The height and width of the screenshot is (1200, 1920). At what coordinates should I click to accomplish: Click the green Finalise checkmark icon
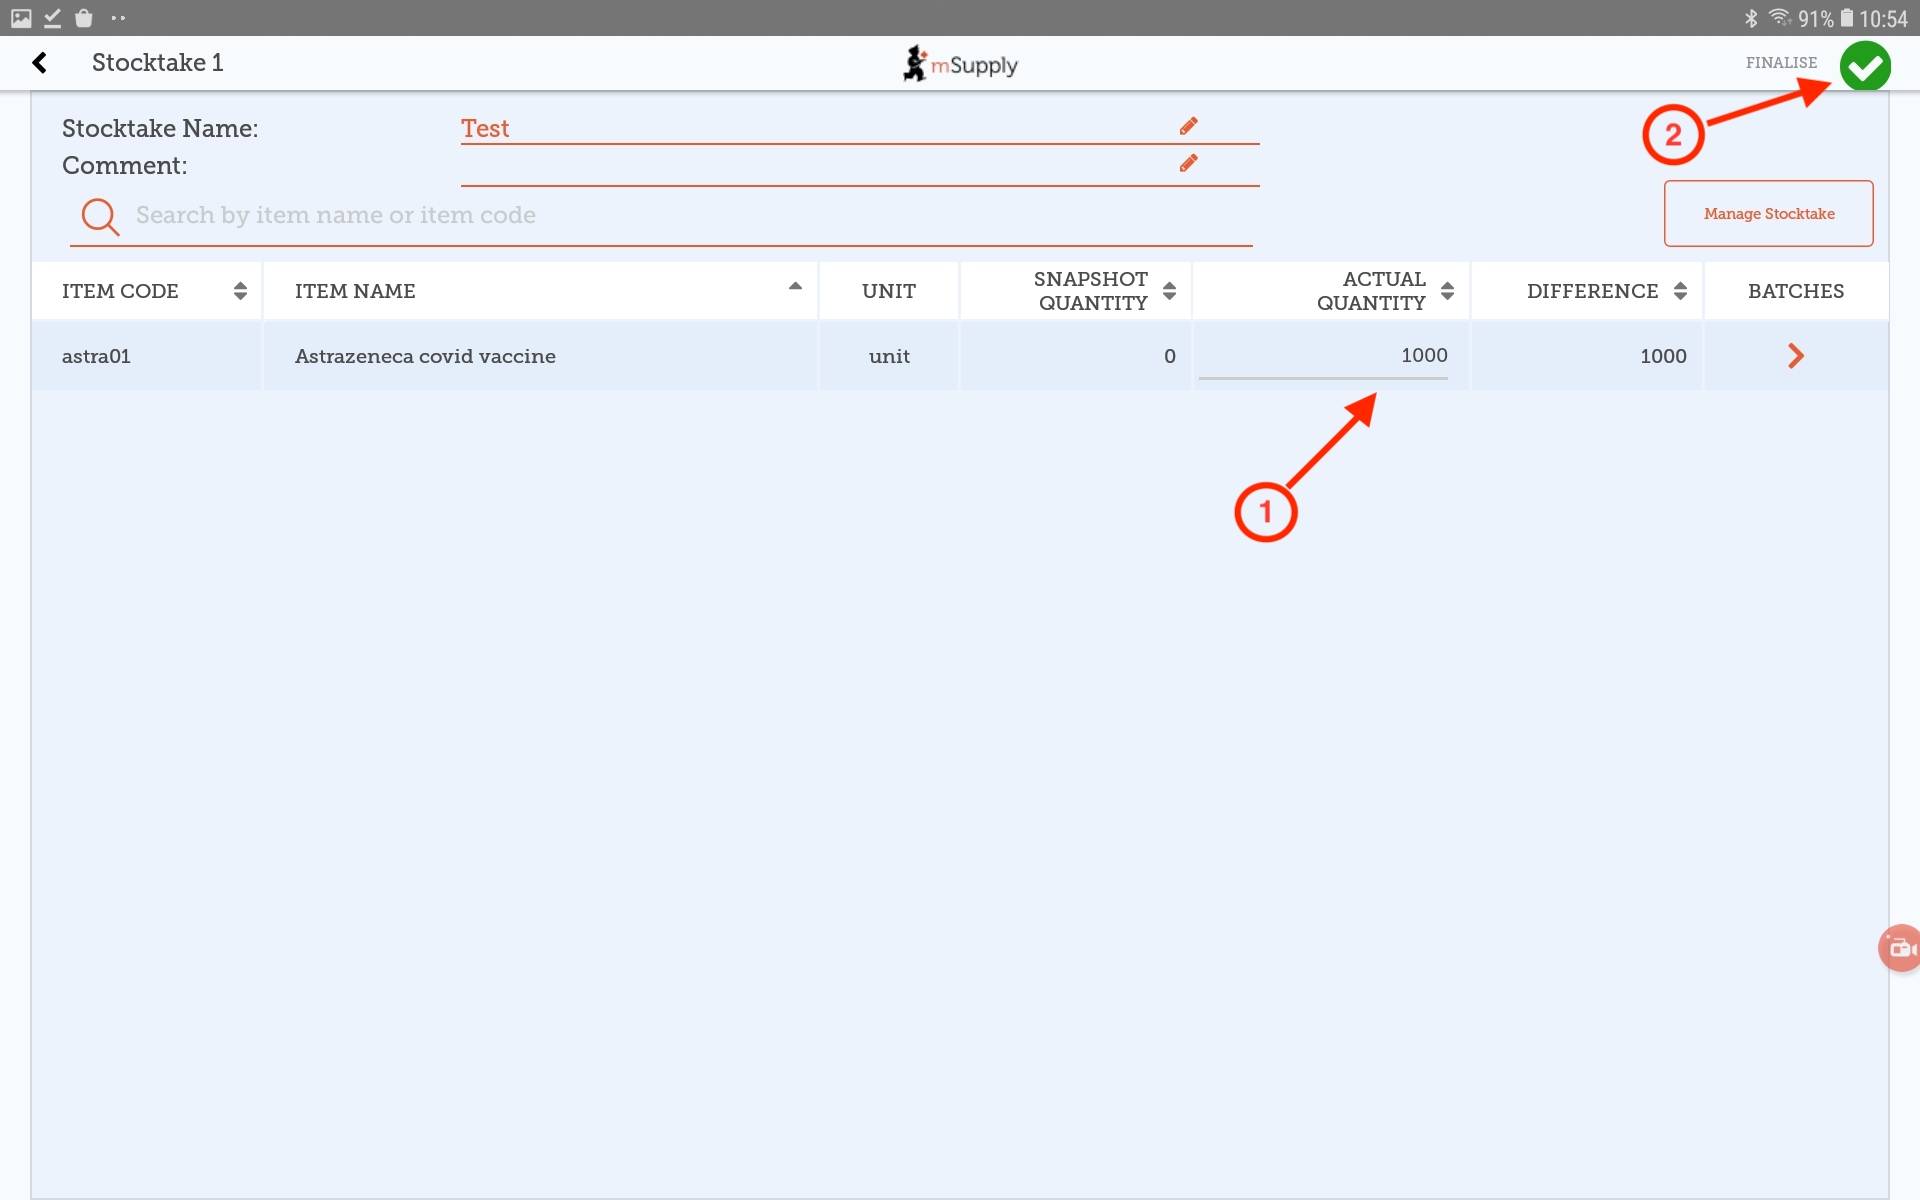pos(1864,66)
